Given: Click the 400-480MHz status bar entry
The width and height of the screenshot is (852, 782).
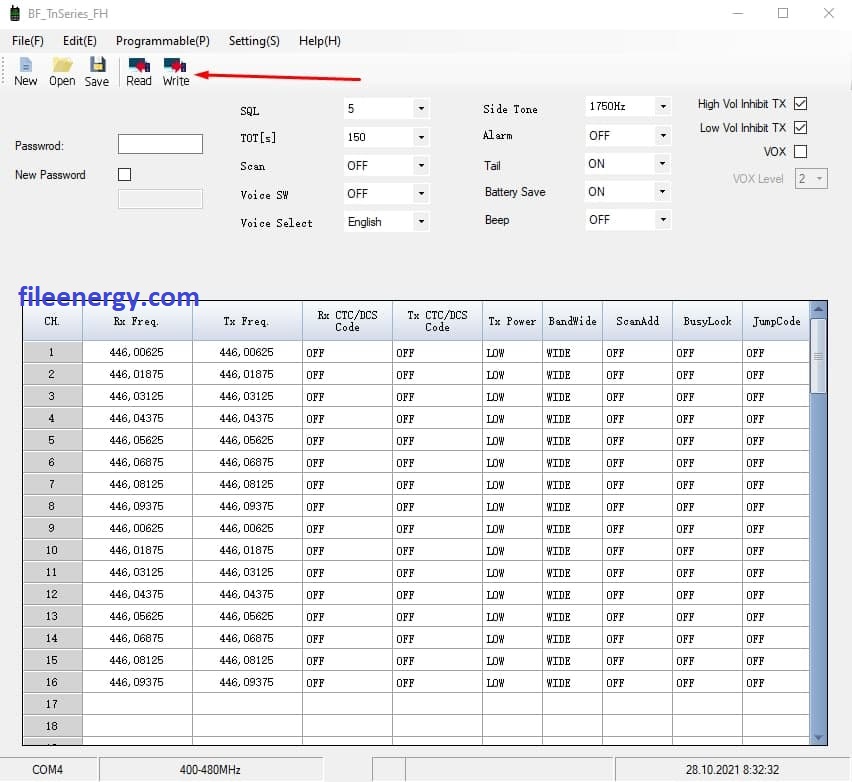Looking at the screenshot, I should (210, 770).
